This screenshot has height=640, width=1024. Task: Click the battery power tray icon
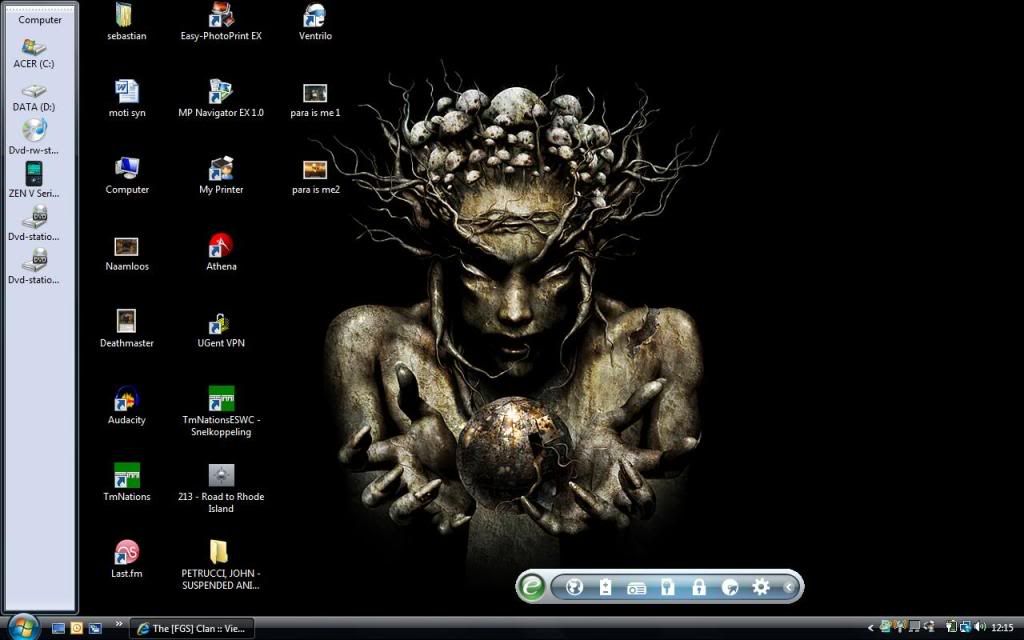coord(952,626)
